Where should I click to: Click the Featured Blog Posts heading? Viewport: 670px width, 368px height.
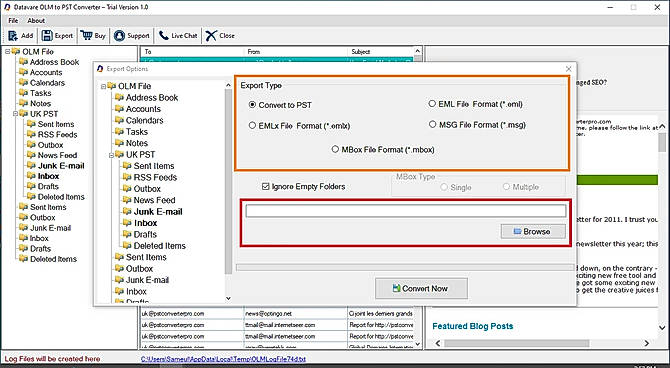coord(473,326)
